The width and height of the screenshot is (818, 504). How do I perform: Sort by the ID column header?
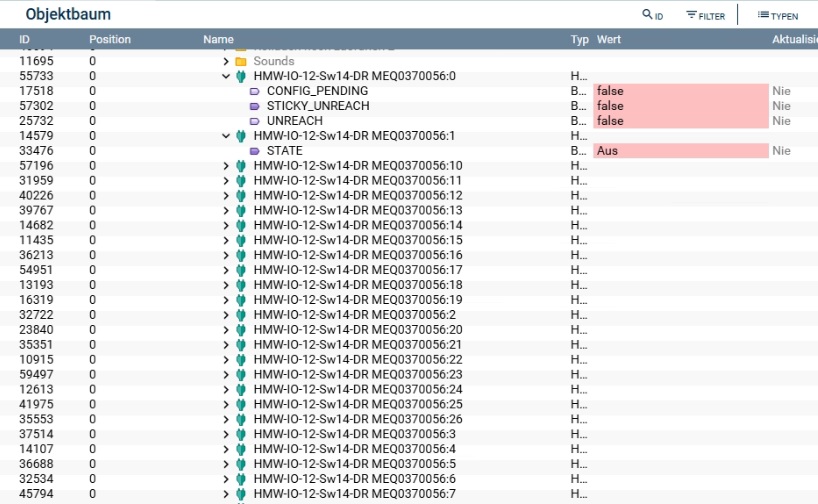[x=25, y=39]
